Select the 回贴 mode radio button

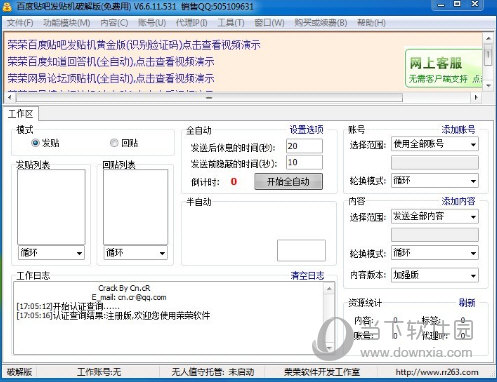click(x=114, y=143)
